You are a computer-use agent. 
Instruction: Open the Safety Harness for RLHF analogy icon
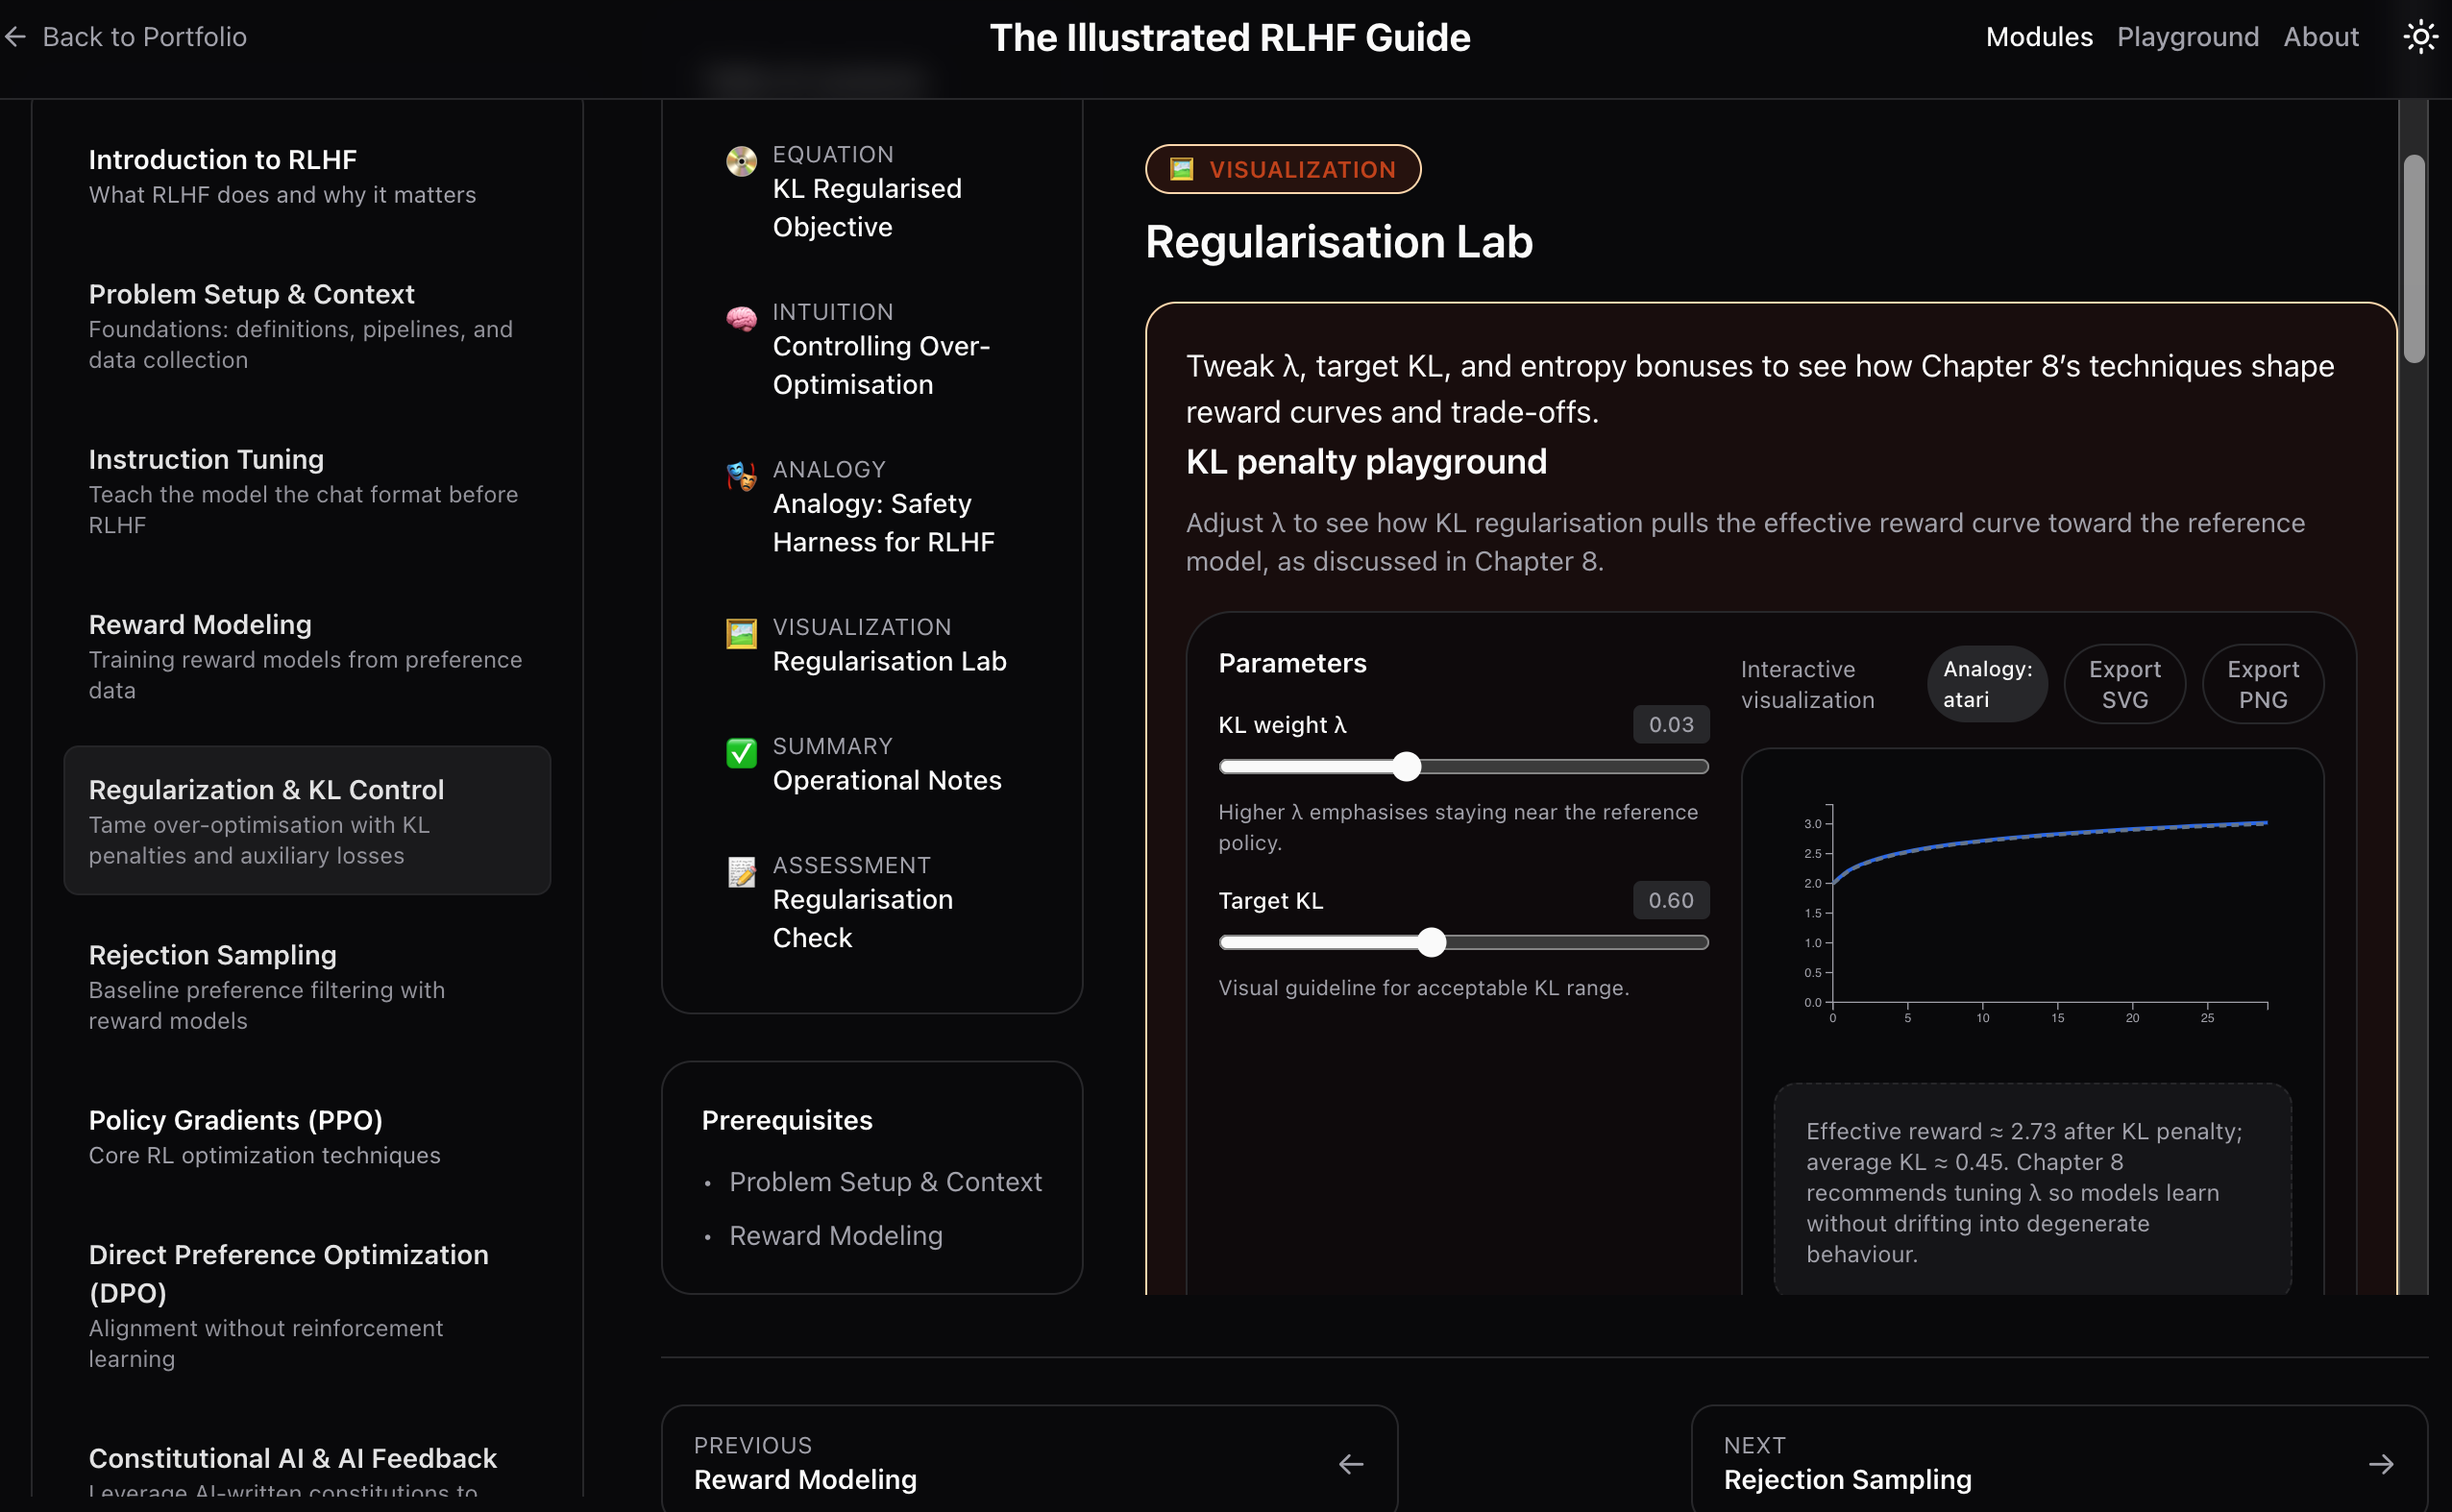point(741,477)
